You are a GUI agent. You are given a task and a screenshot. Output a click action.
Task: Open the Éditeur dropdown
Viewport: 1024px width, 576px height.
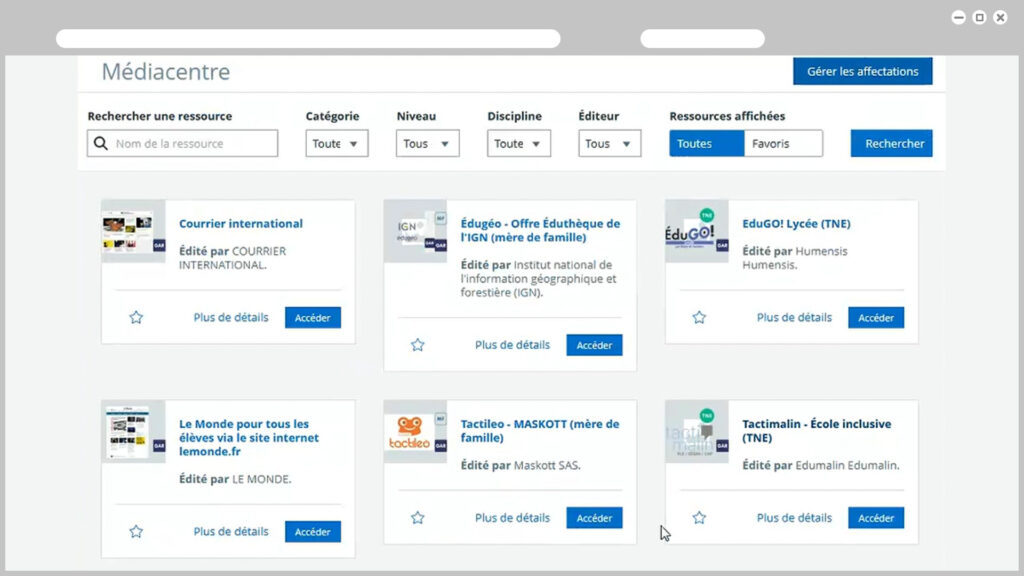point(609,144)
